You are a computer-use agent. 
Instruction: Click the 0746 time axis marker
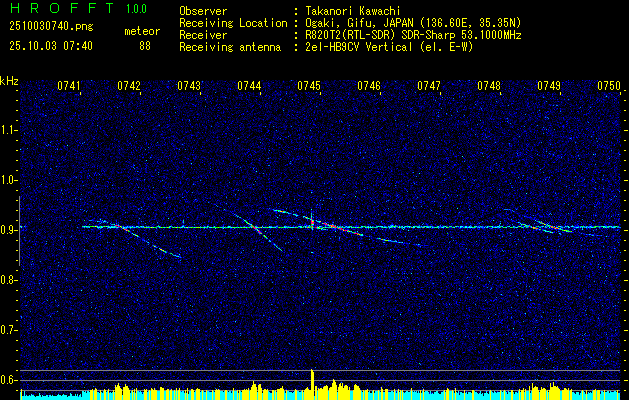369,86
